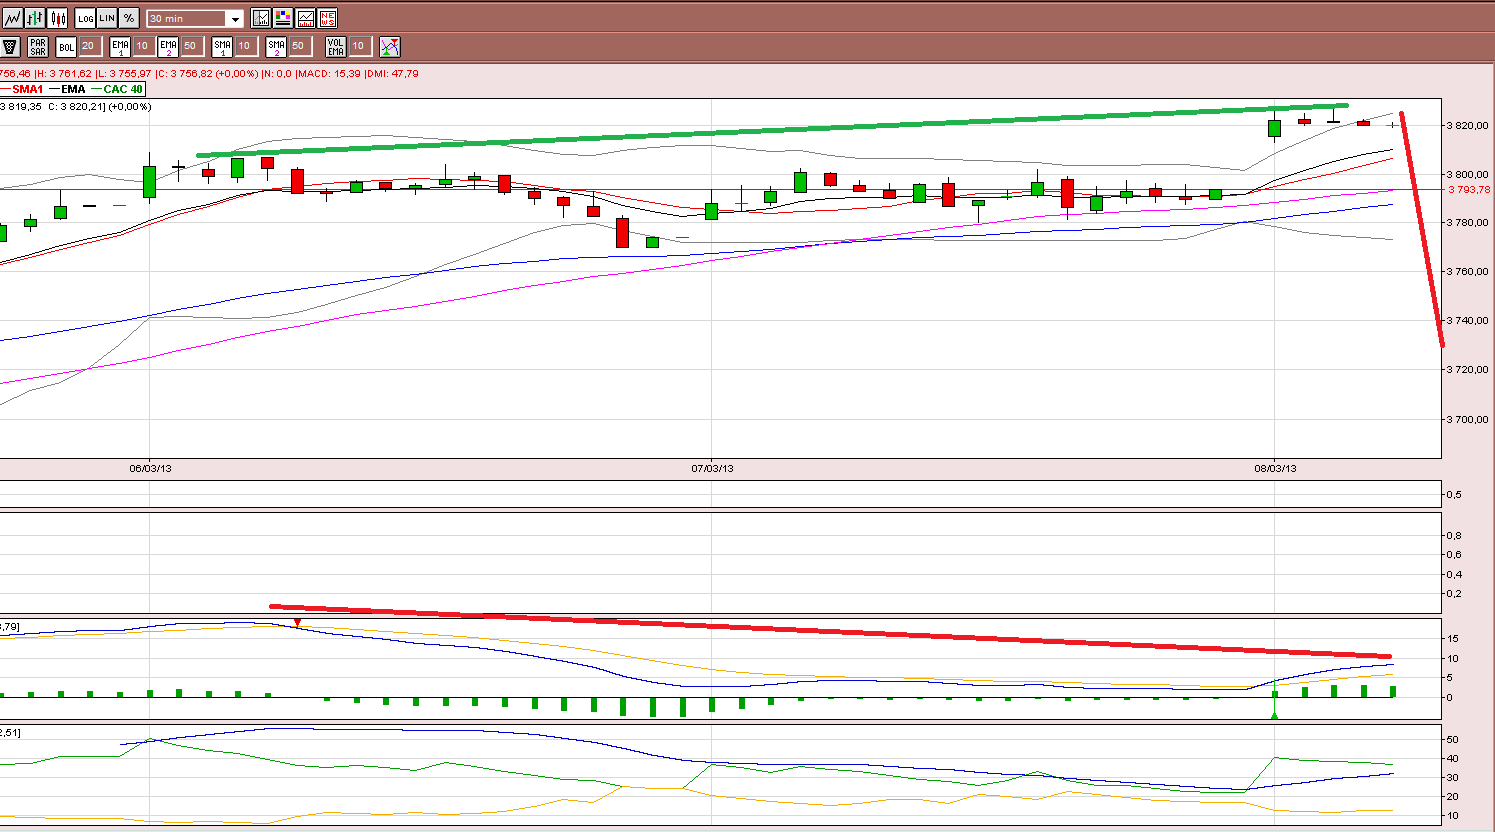
Task: Click the red sell marker on MACD panel
Action: [x=297, y=623]
